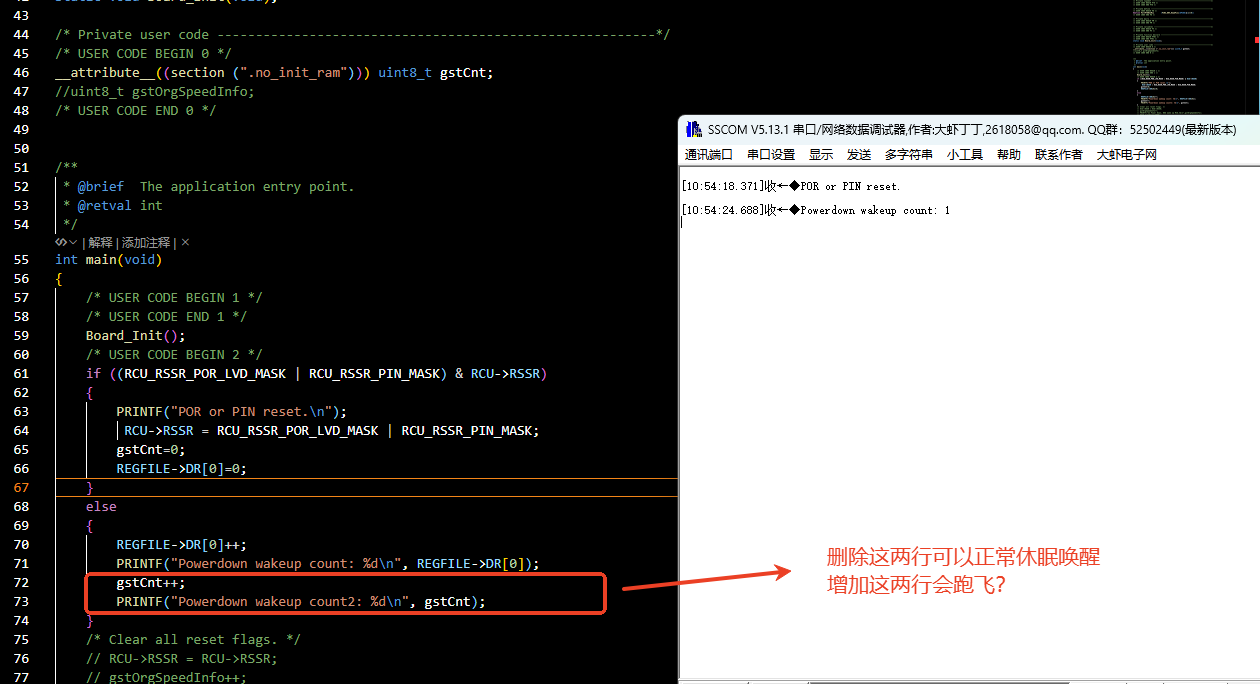Select line number 67 in the code editor

(x=19, y=487)
